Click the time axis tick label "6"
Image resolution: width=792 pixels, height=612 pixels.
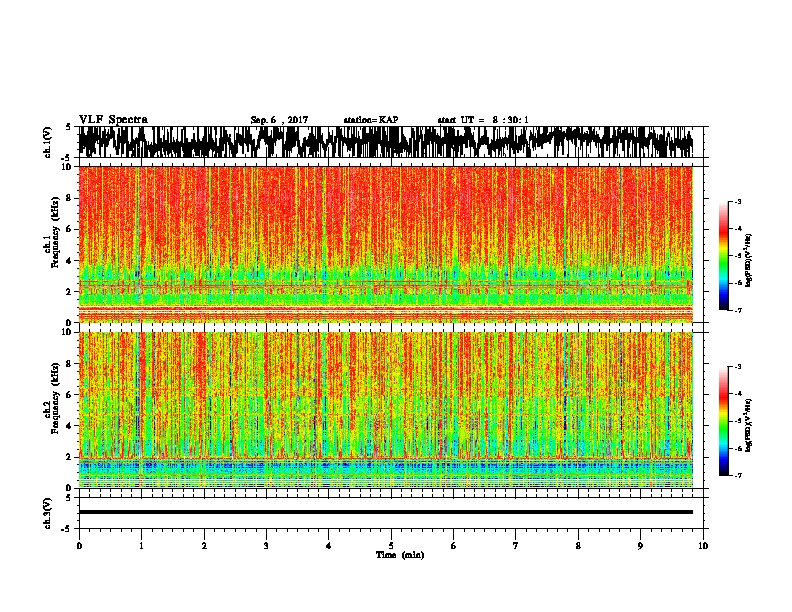click(x=454, y=546)
